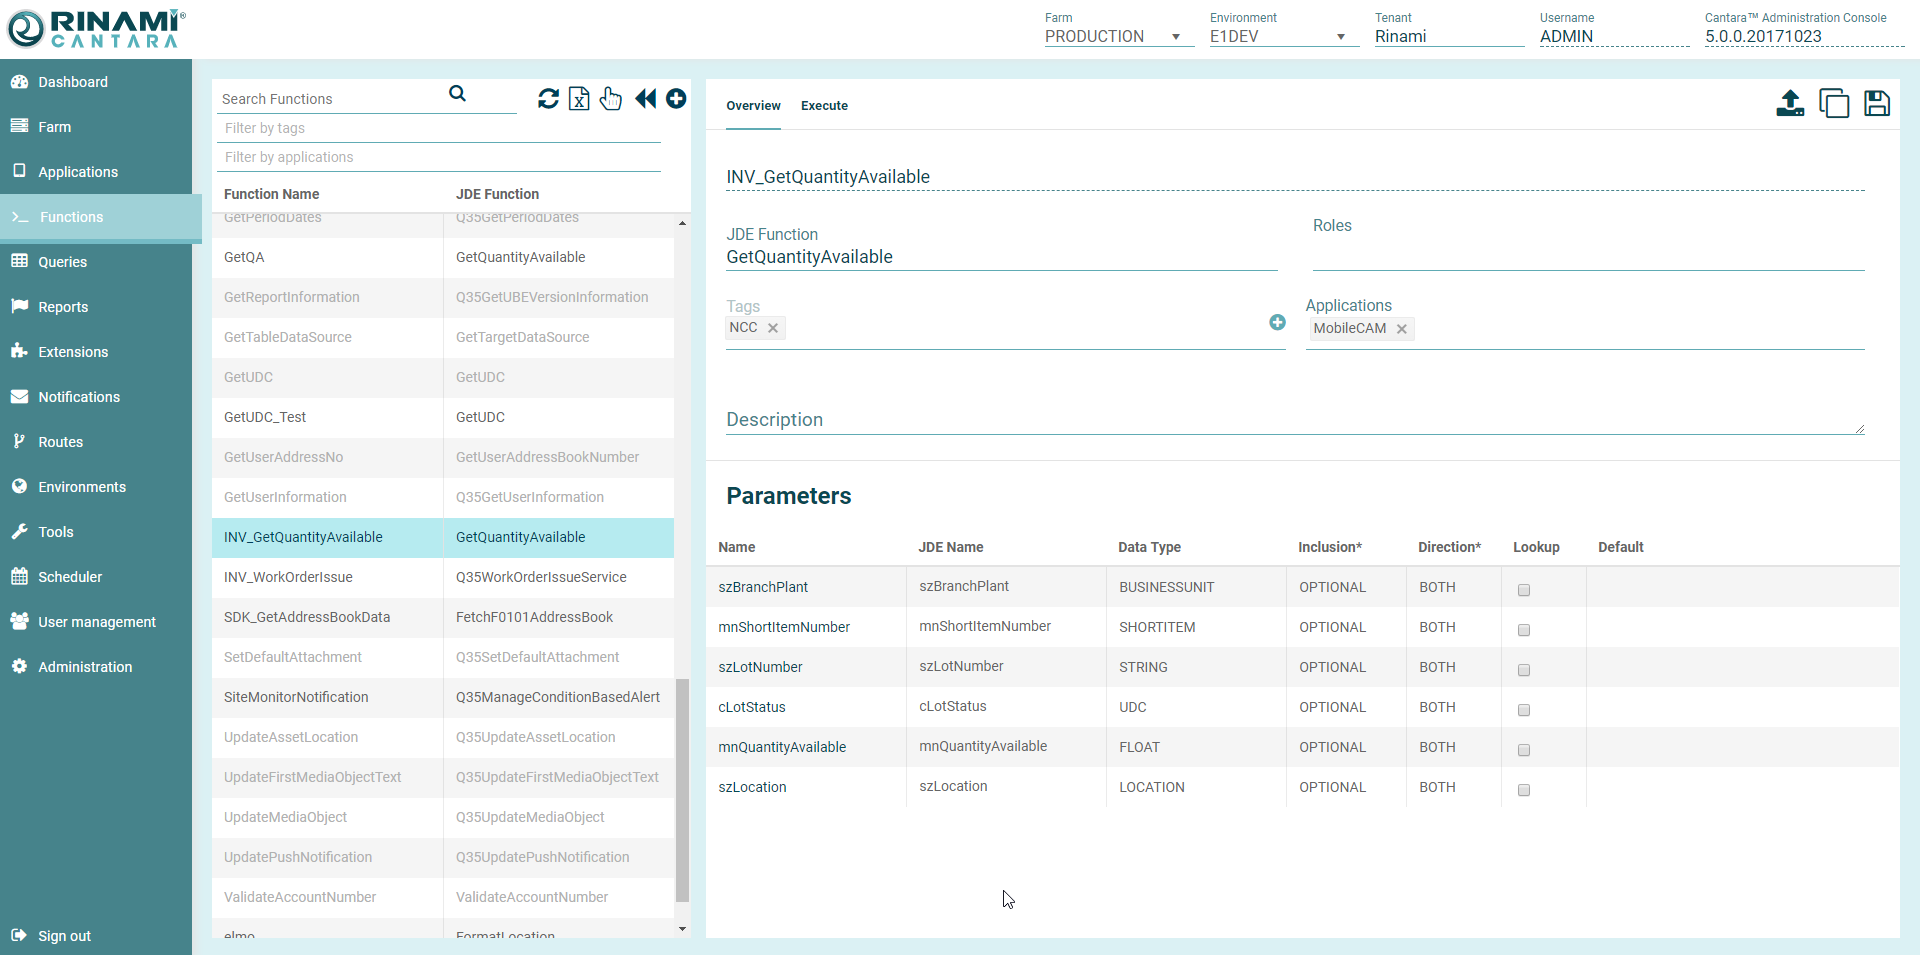
Task: Click the copy function icon
Action: (x=1833, y=103)
